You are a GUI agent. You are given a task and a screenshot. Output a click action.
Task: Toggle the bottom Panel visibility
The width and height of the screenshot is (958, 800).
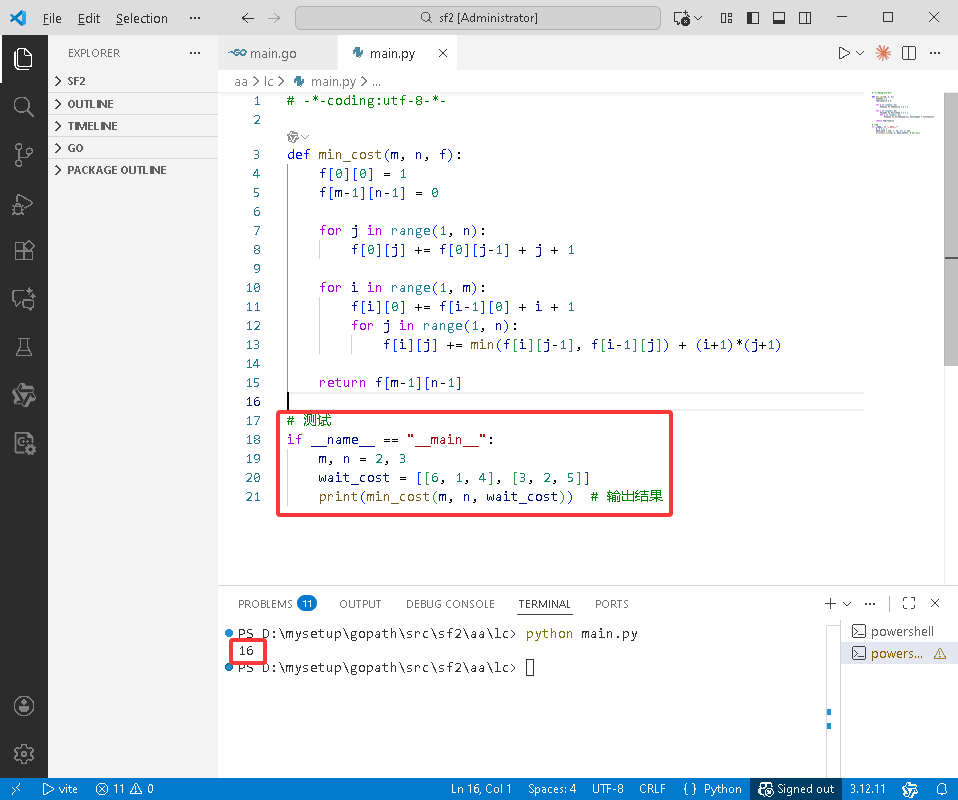pos(779,18)
